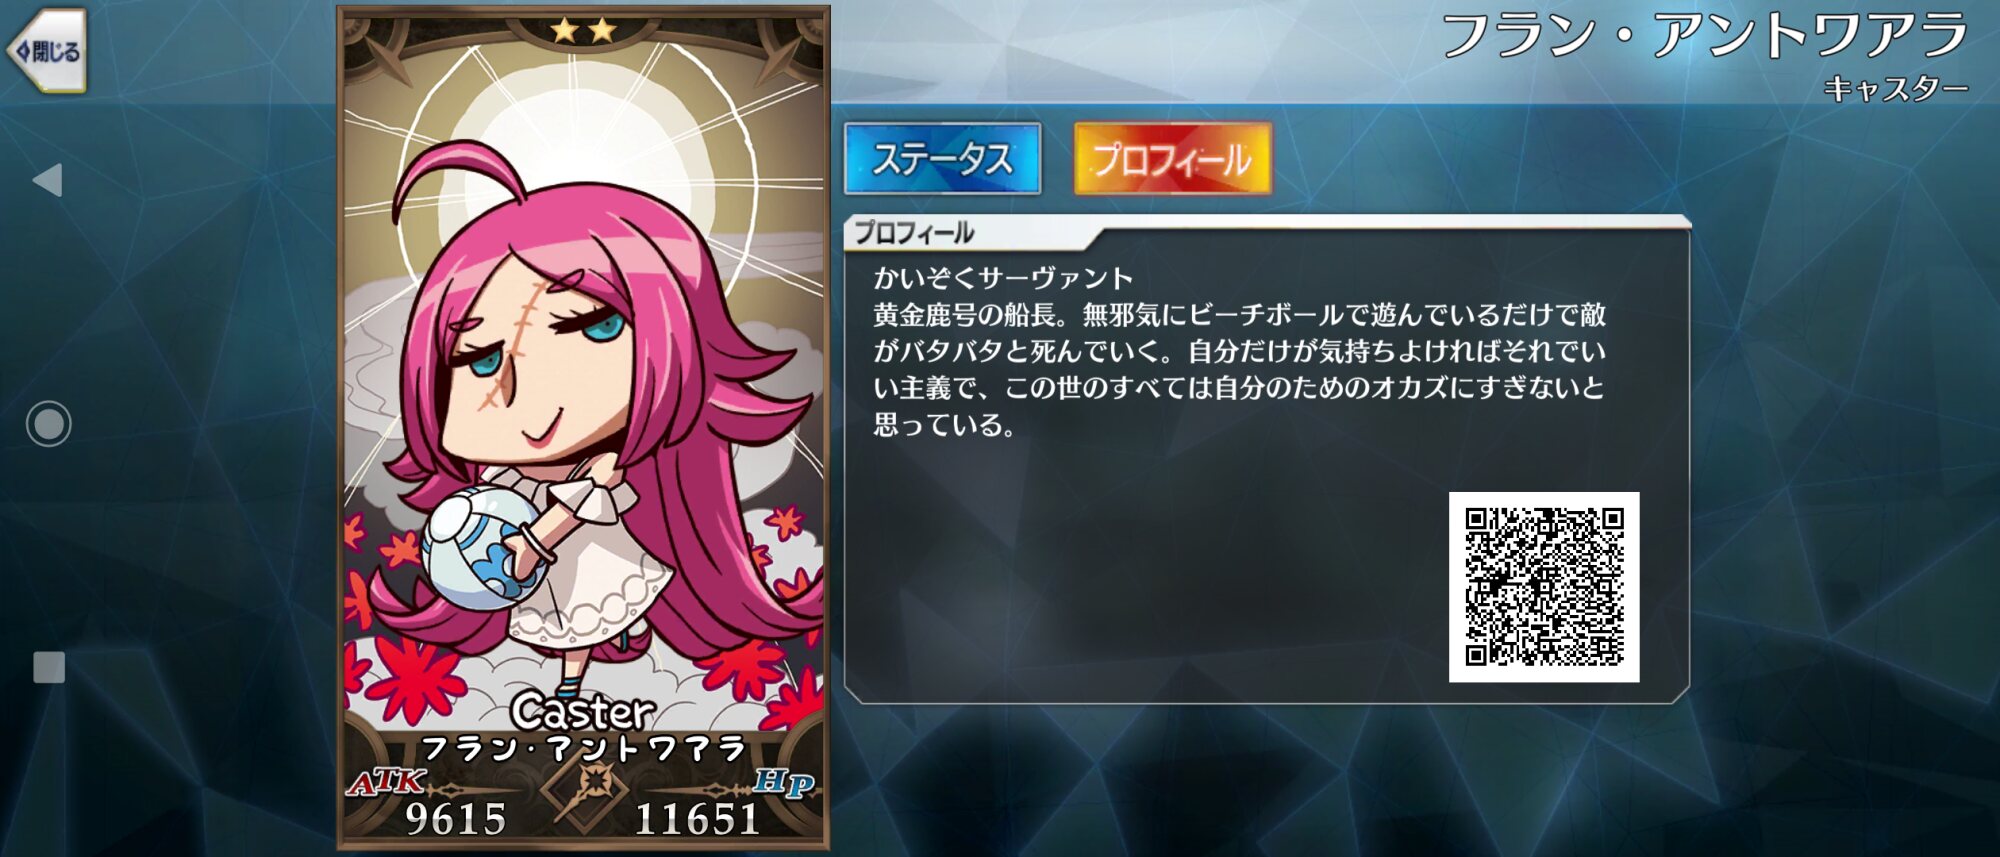Click the QR code image

1544,587
